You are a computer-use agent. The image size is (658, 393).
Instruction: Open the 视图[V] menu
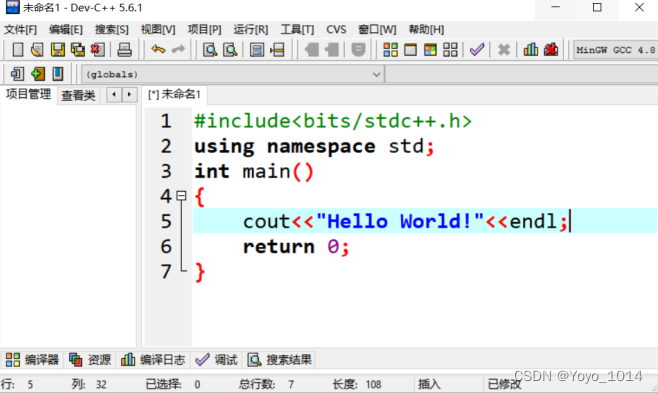pos(158,29)
